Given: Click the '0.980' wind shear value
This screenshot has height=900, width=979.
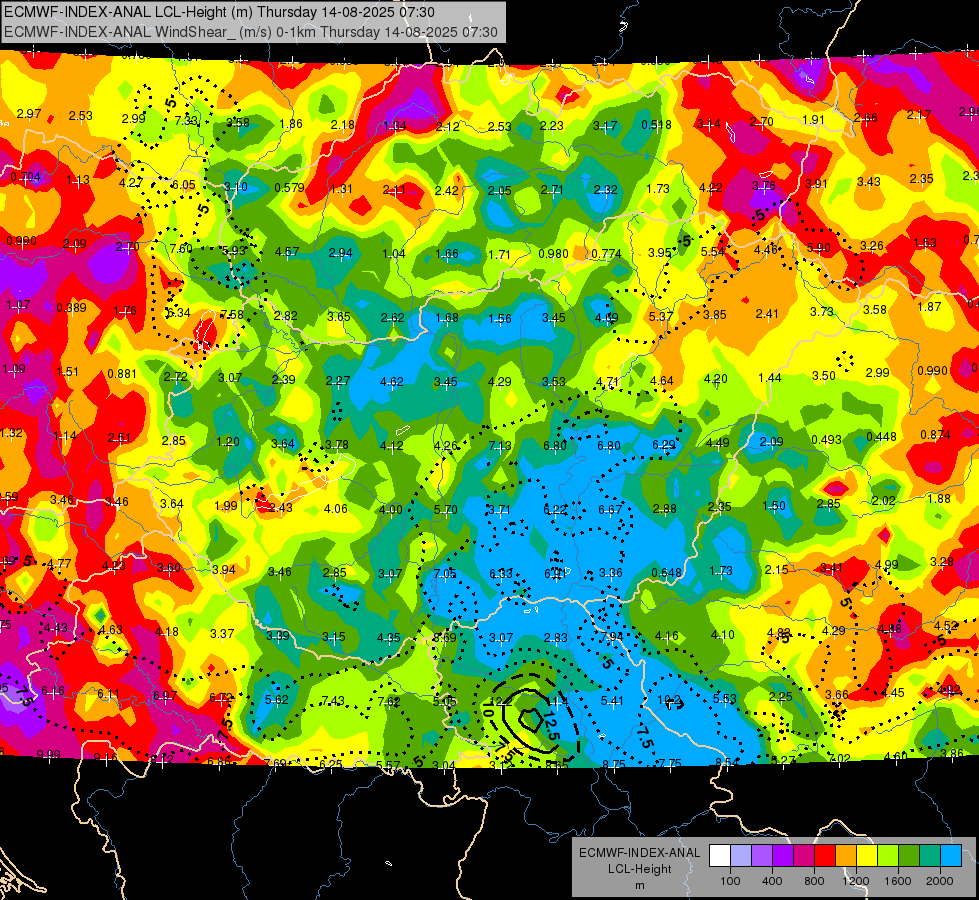Looking at the screenshot, I should [x=553, y=254].
